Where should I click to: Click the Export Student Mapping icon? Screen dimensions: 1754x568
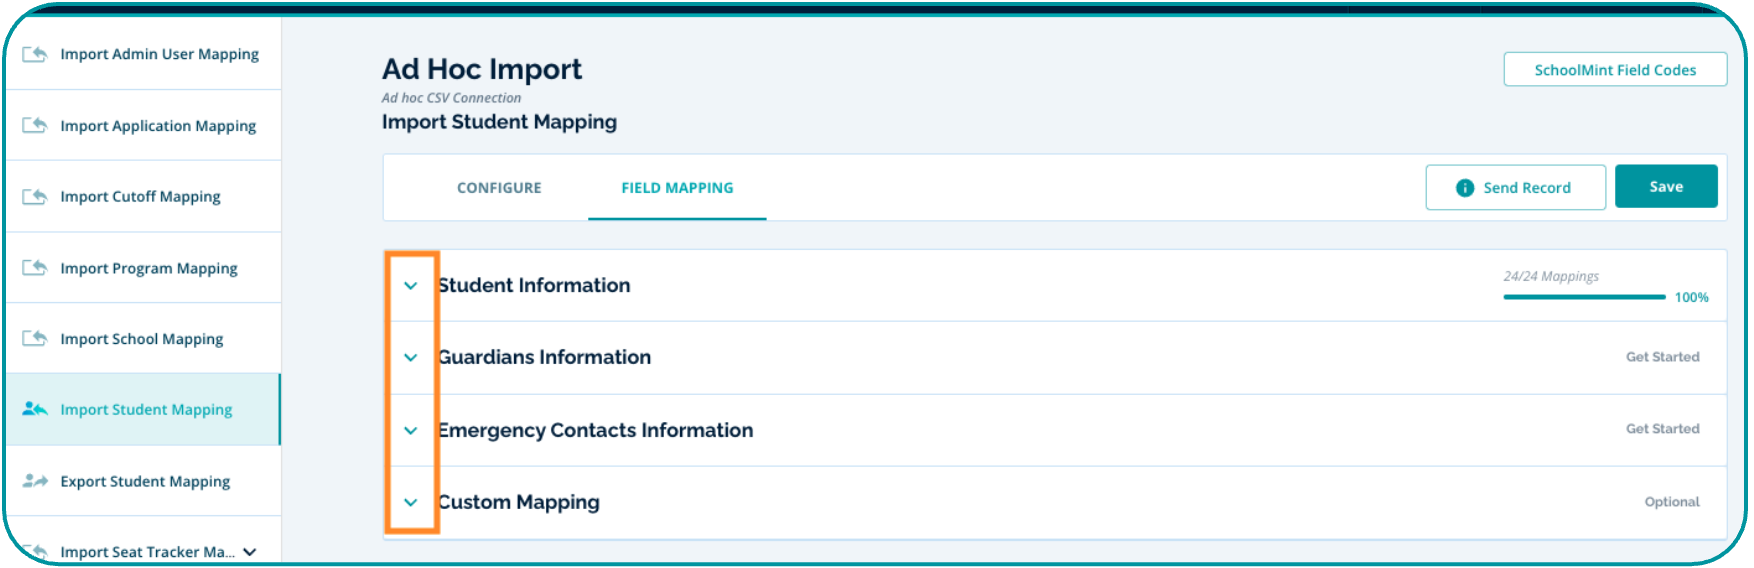click(x=35, y=481)
